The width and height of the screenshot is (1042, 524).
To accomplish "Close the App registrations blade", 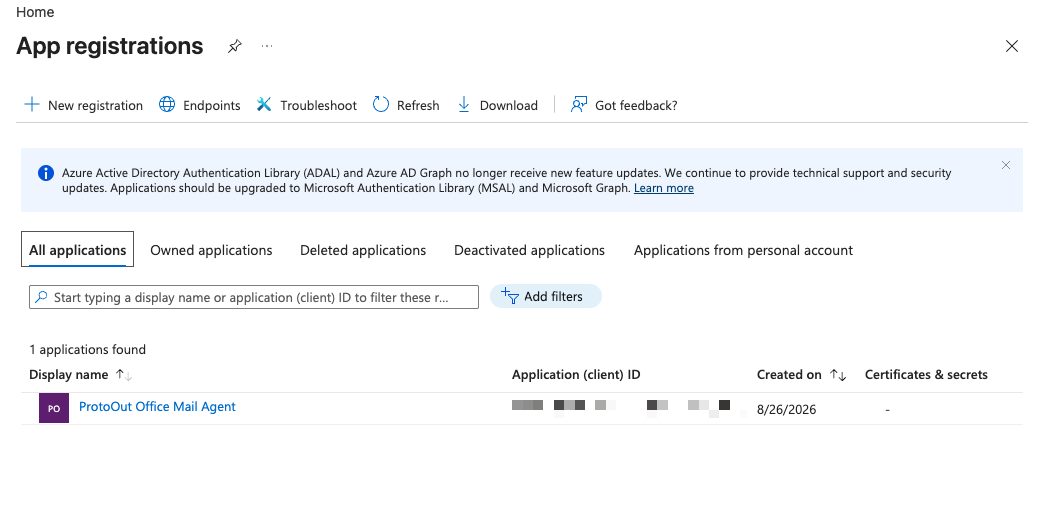I will pos(1011,46).
